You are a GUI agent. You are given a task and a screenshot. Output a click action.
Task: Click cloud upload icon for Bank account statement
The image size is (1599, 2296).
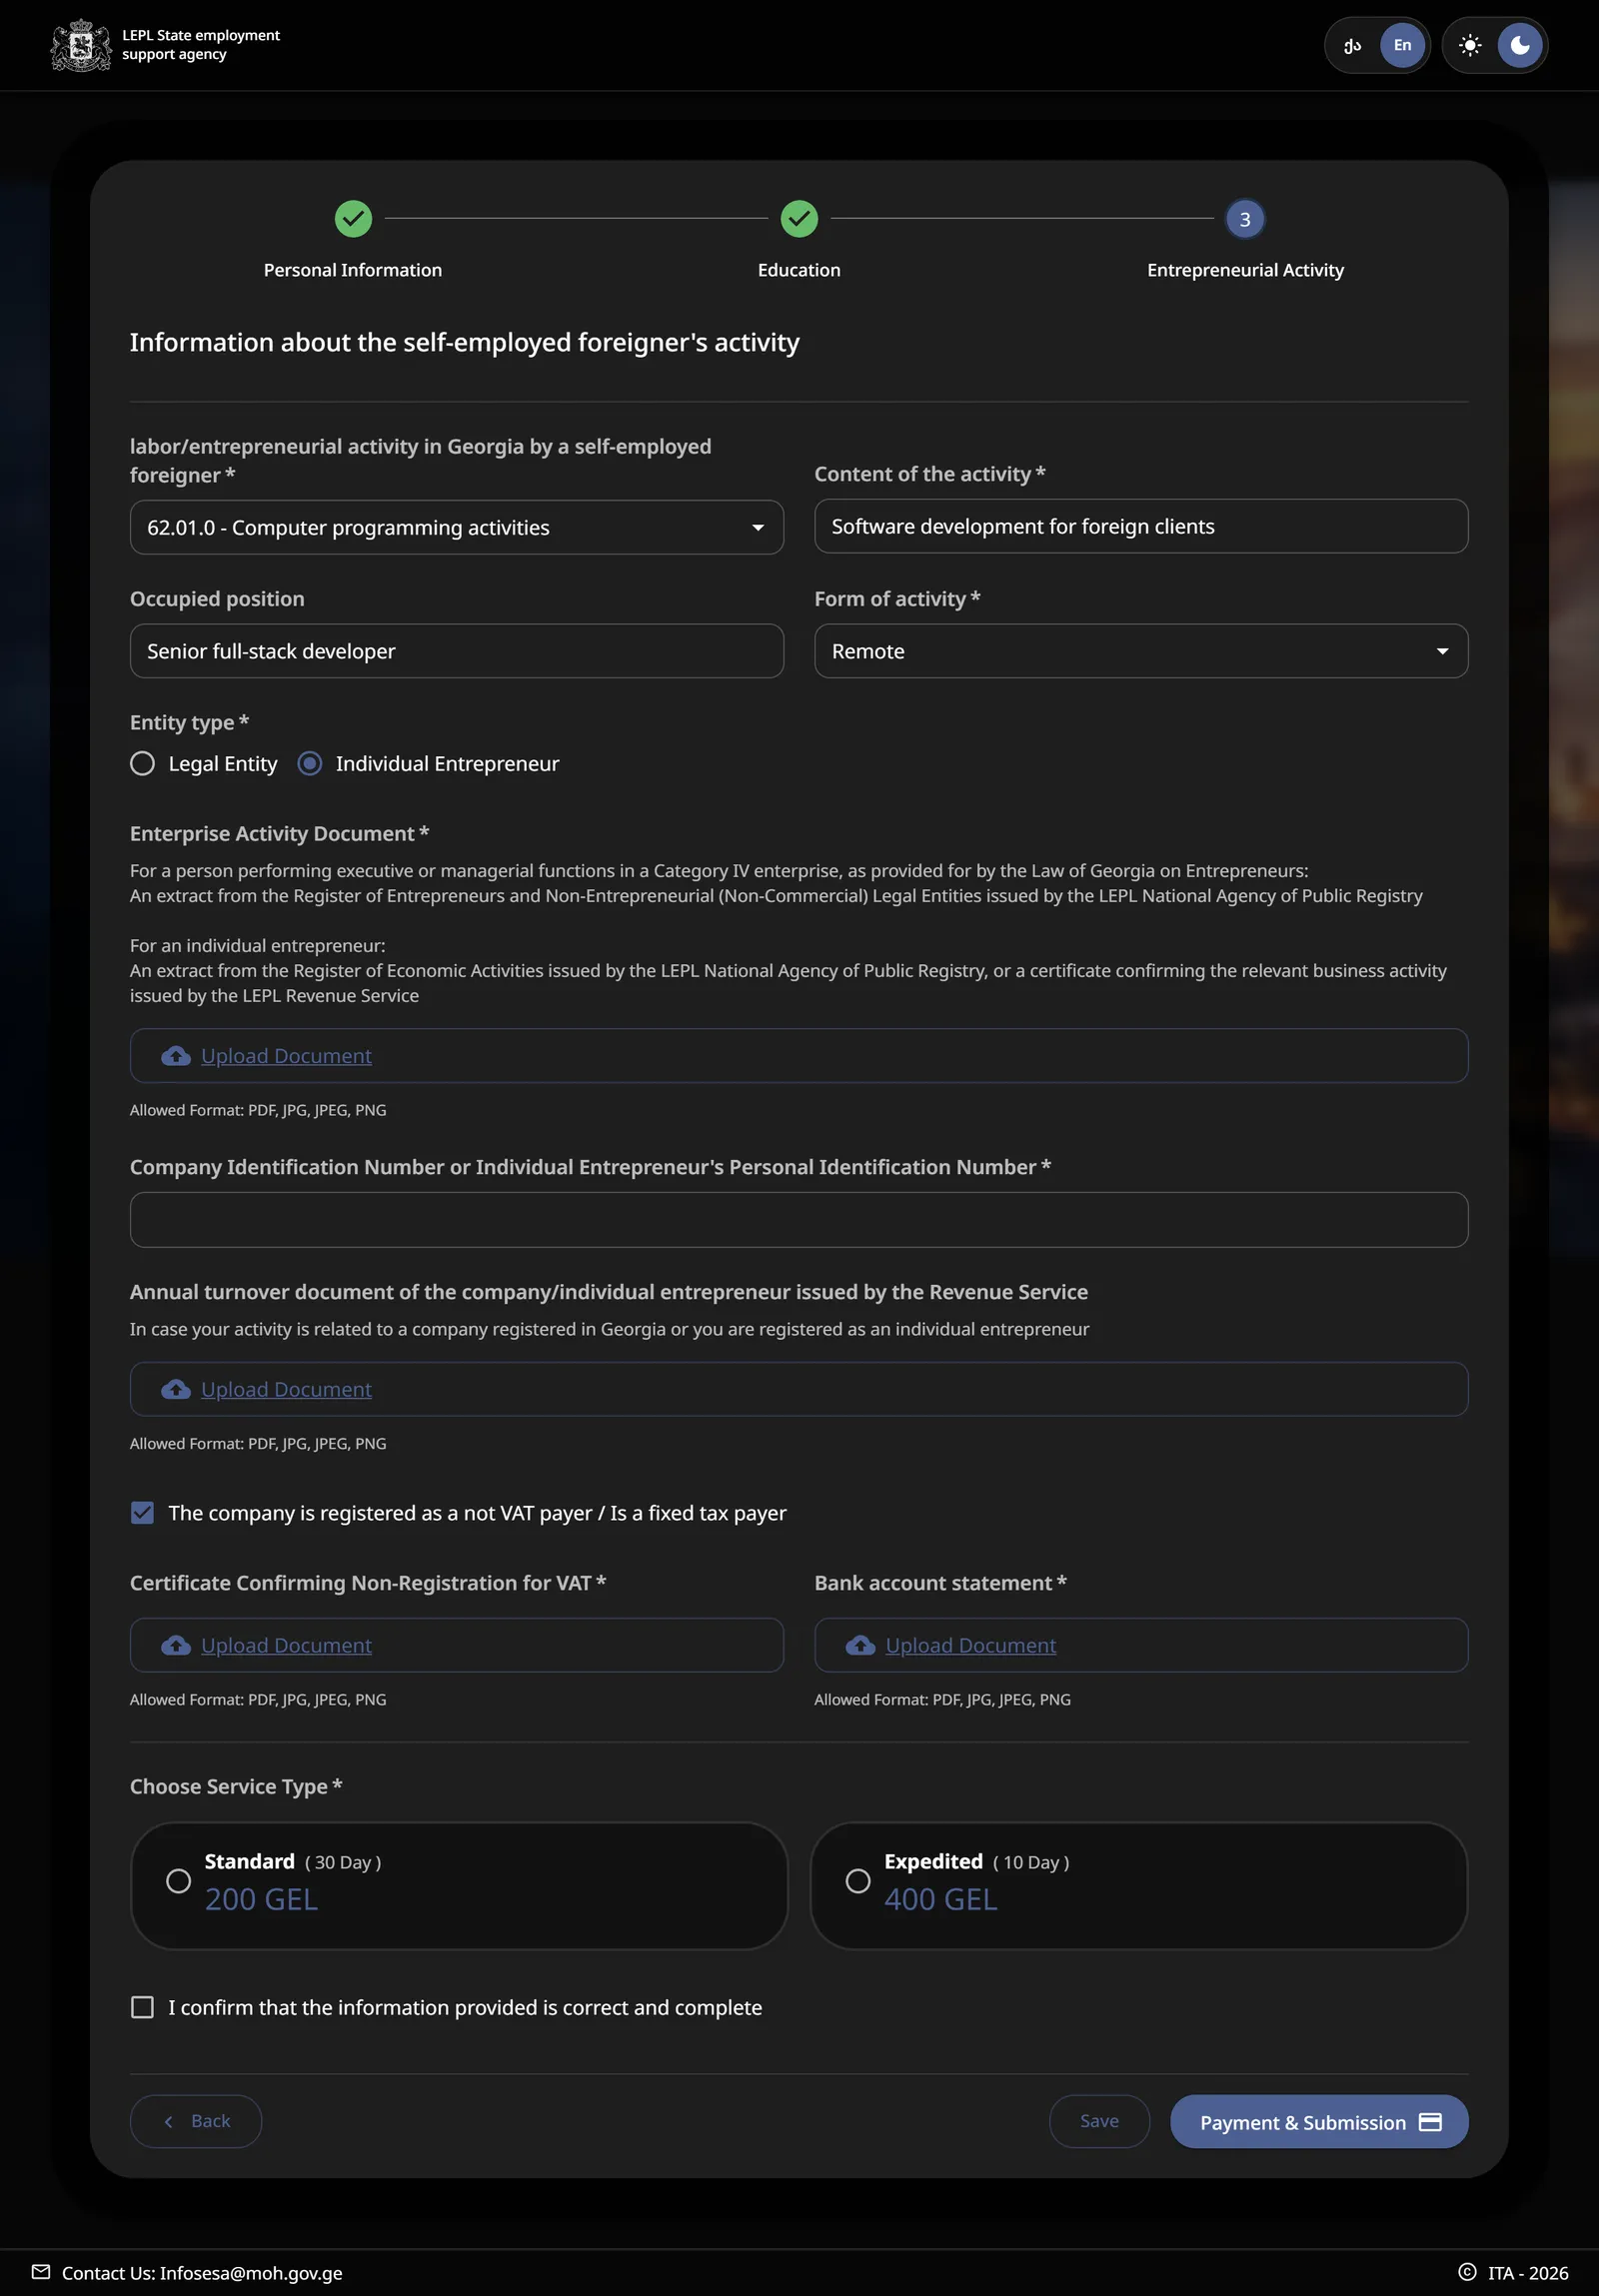[x=860, y=1645]
